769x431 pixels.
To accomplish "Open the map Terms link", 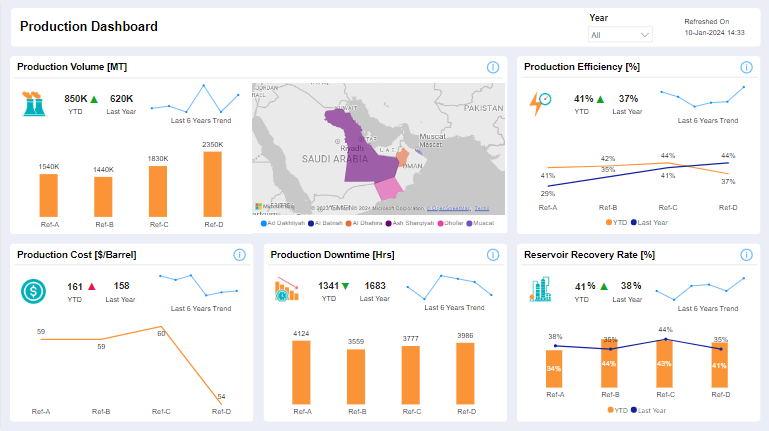I will point(482,207).
